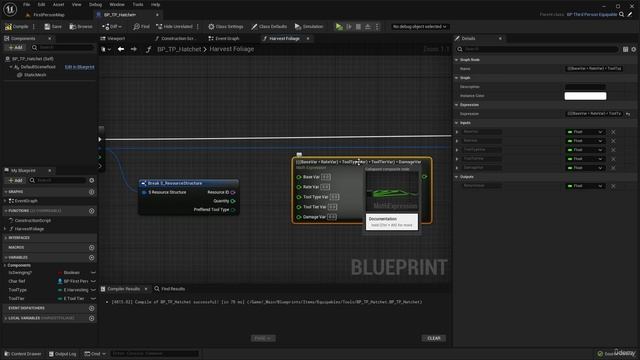640x360 pixels.
Task: Close the Harvest Foliage tab
Action: (x=308, y=38)
